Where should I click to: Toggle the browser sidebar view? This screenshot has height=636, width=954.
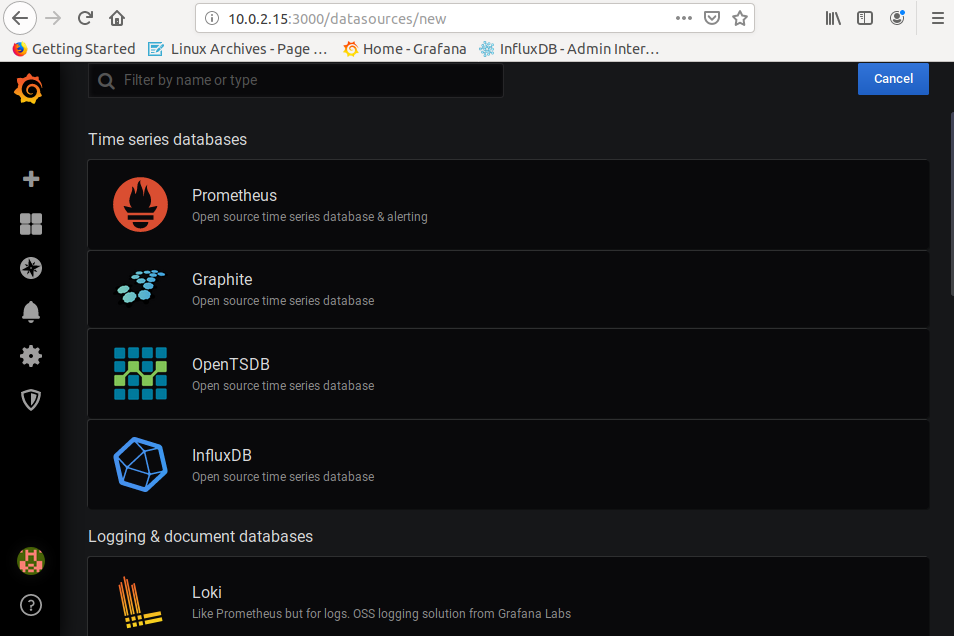point(865,18)
